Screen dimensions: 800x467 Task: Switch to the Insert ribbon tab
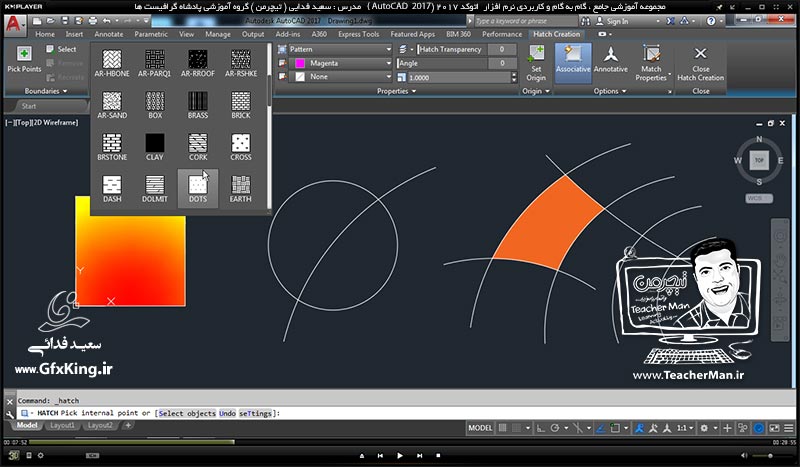tap(74, 34)
